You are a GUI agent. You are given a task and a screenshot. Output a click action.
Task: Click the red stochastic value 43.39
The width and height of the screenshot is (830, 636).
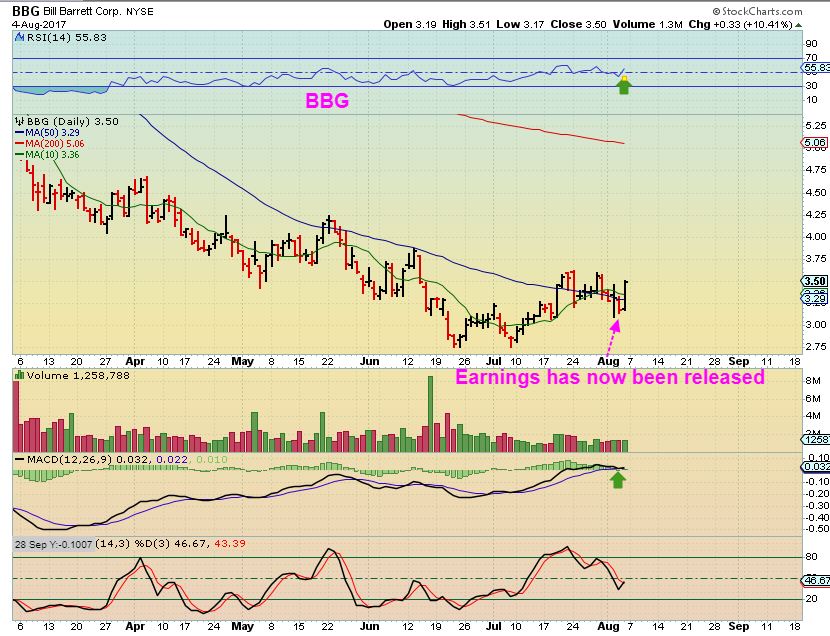[230, 543]
